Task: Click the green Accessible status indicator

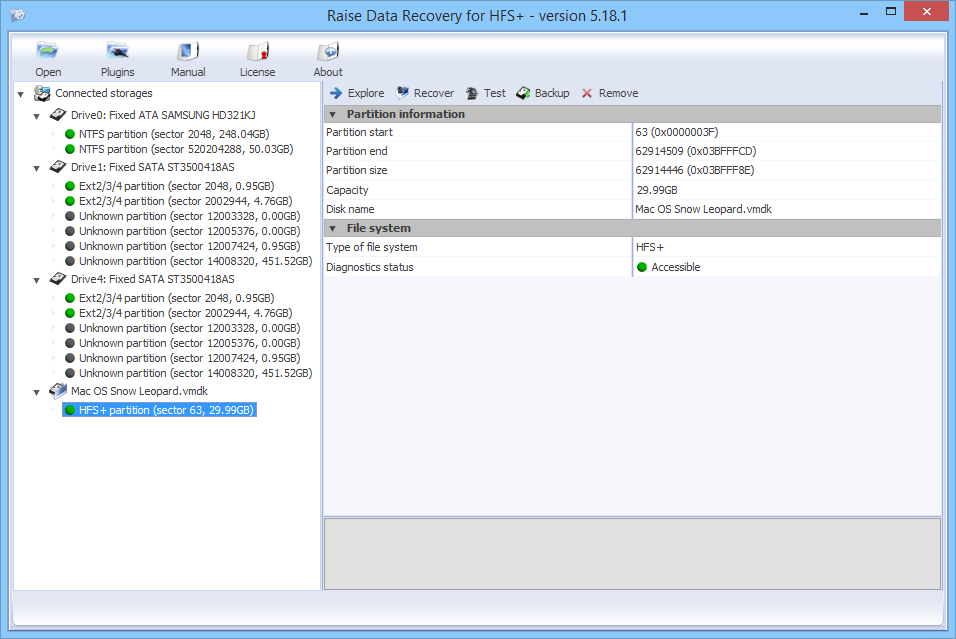Action: tap(642, 267)
